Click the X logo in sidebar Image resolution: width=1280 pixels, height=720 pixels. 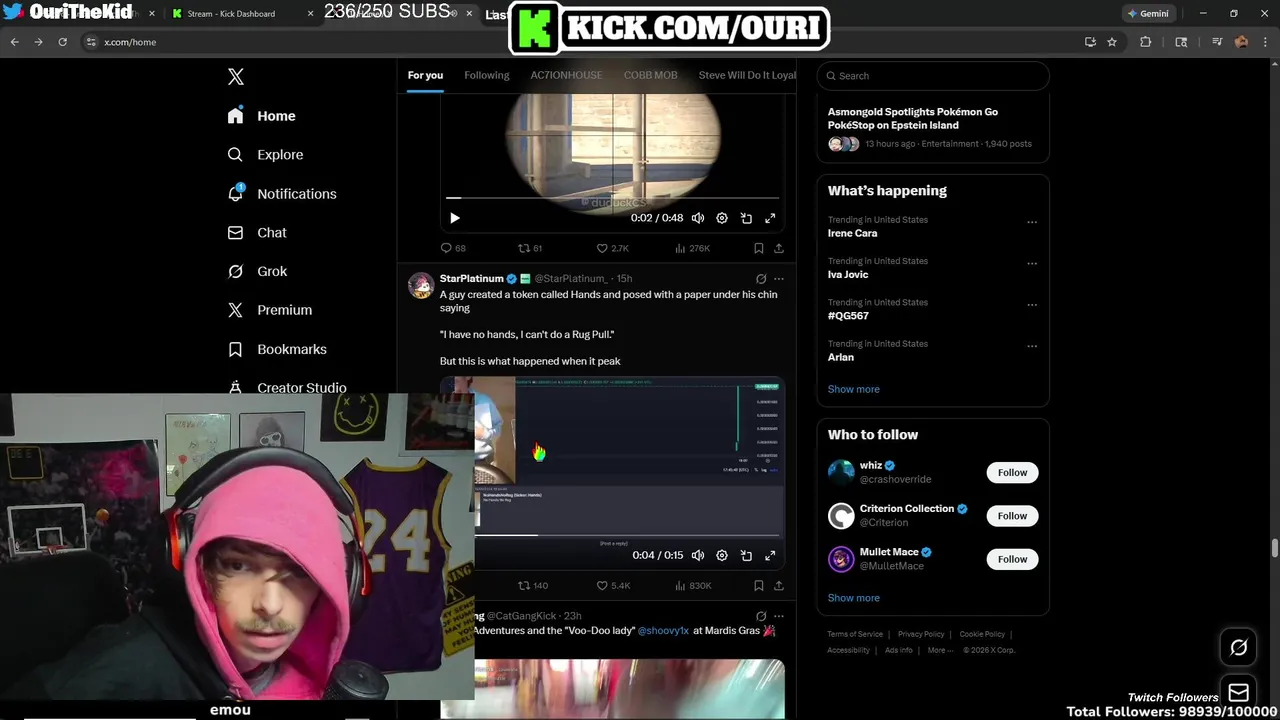click(236, 77)
